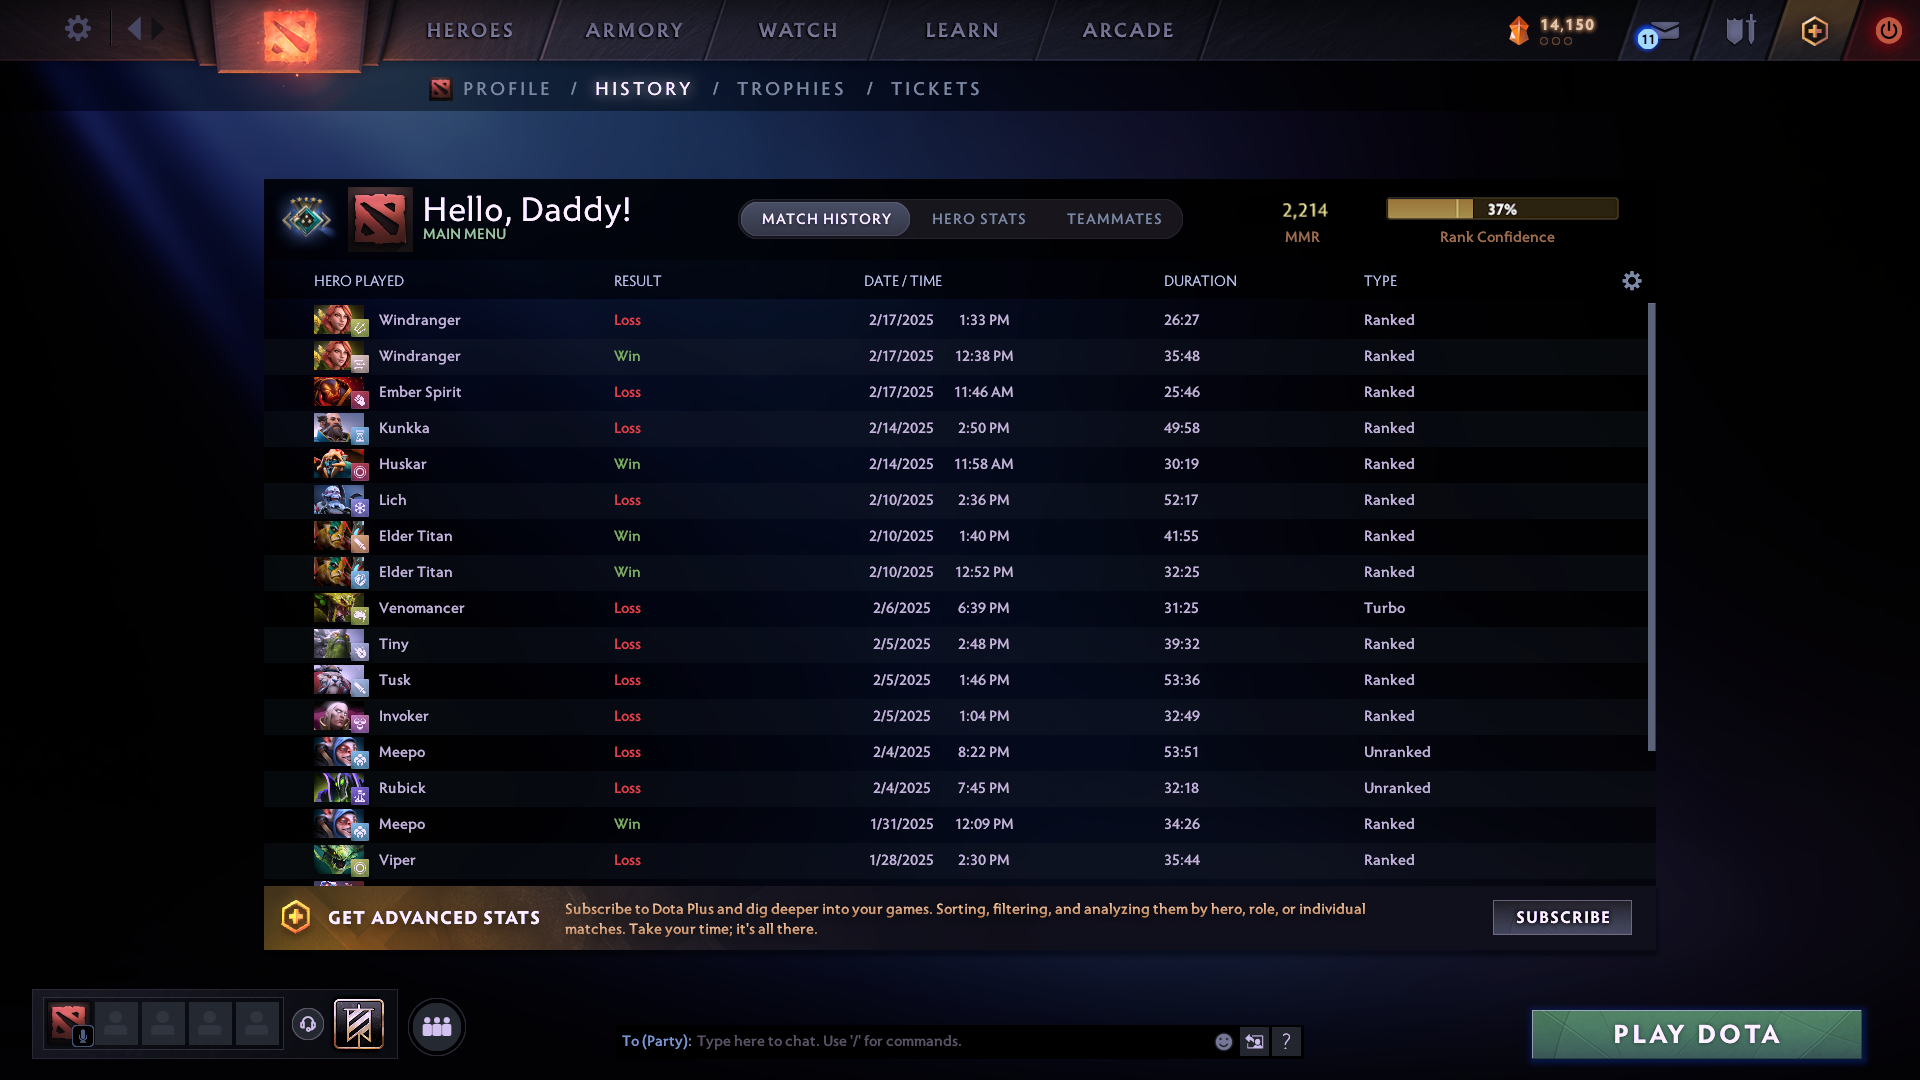Click navigate back arrow in top bar

[x=134, y=29]
